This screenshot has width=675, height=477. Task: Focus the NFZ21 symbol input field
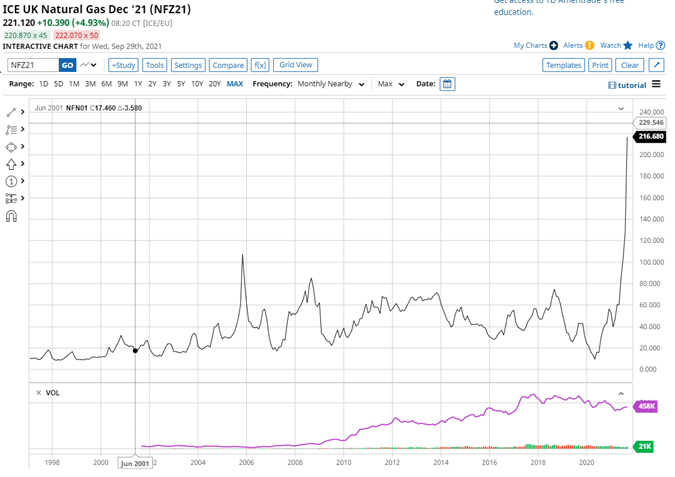point(33,65)
